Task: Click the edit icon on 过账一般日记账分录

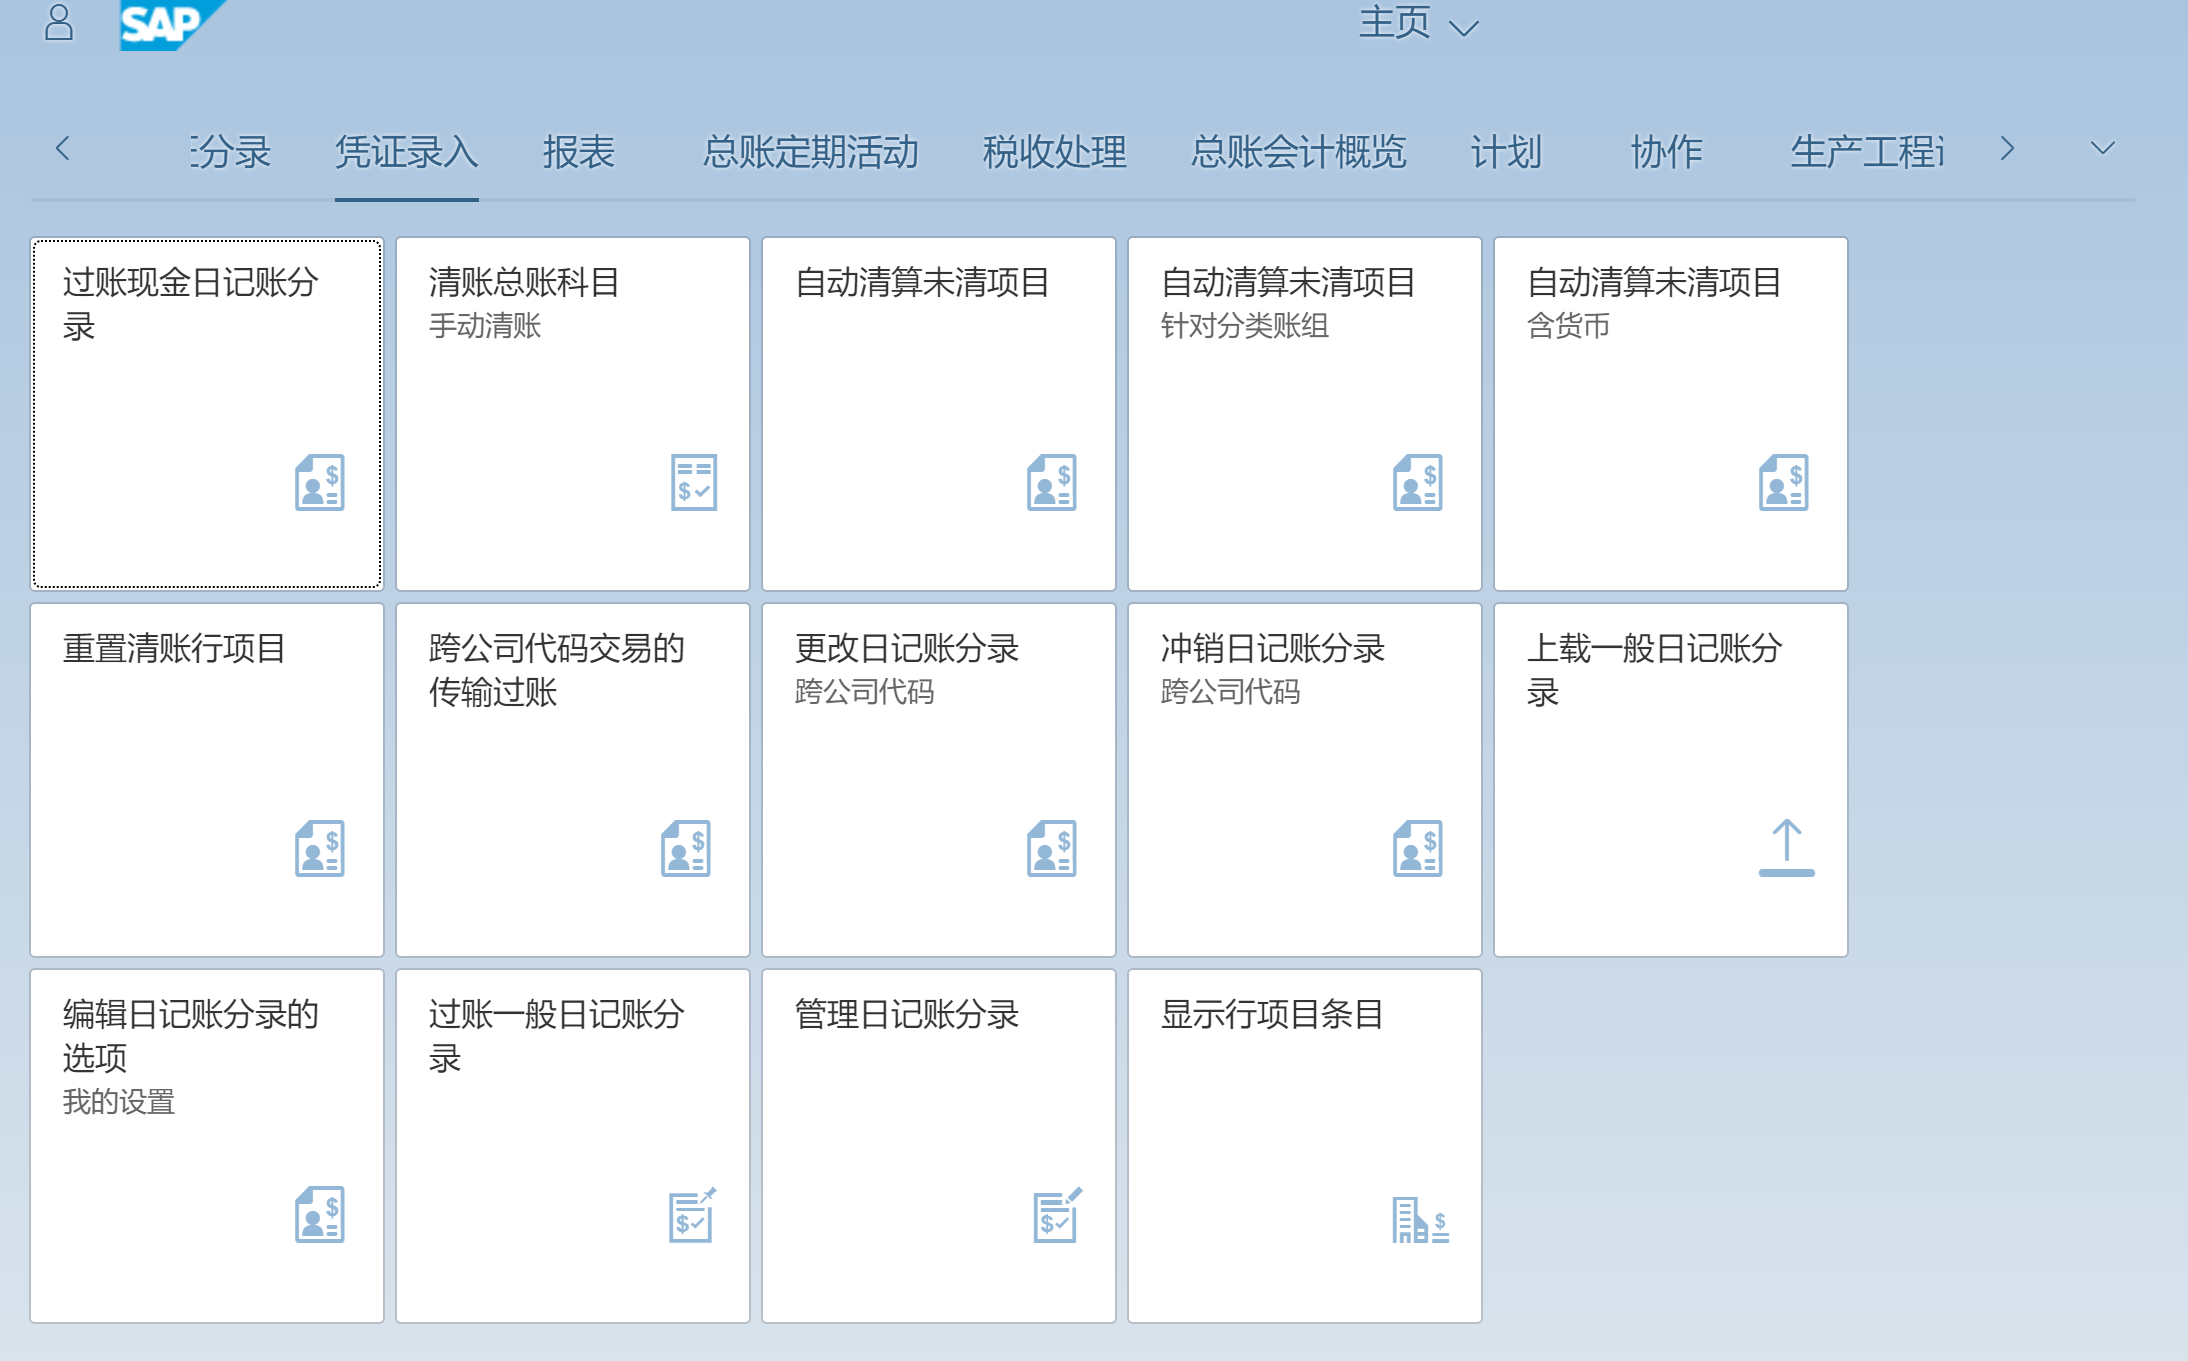Action: tap(692, 1218)
